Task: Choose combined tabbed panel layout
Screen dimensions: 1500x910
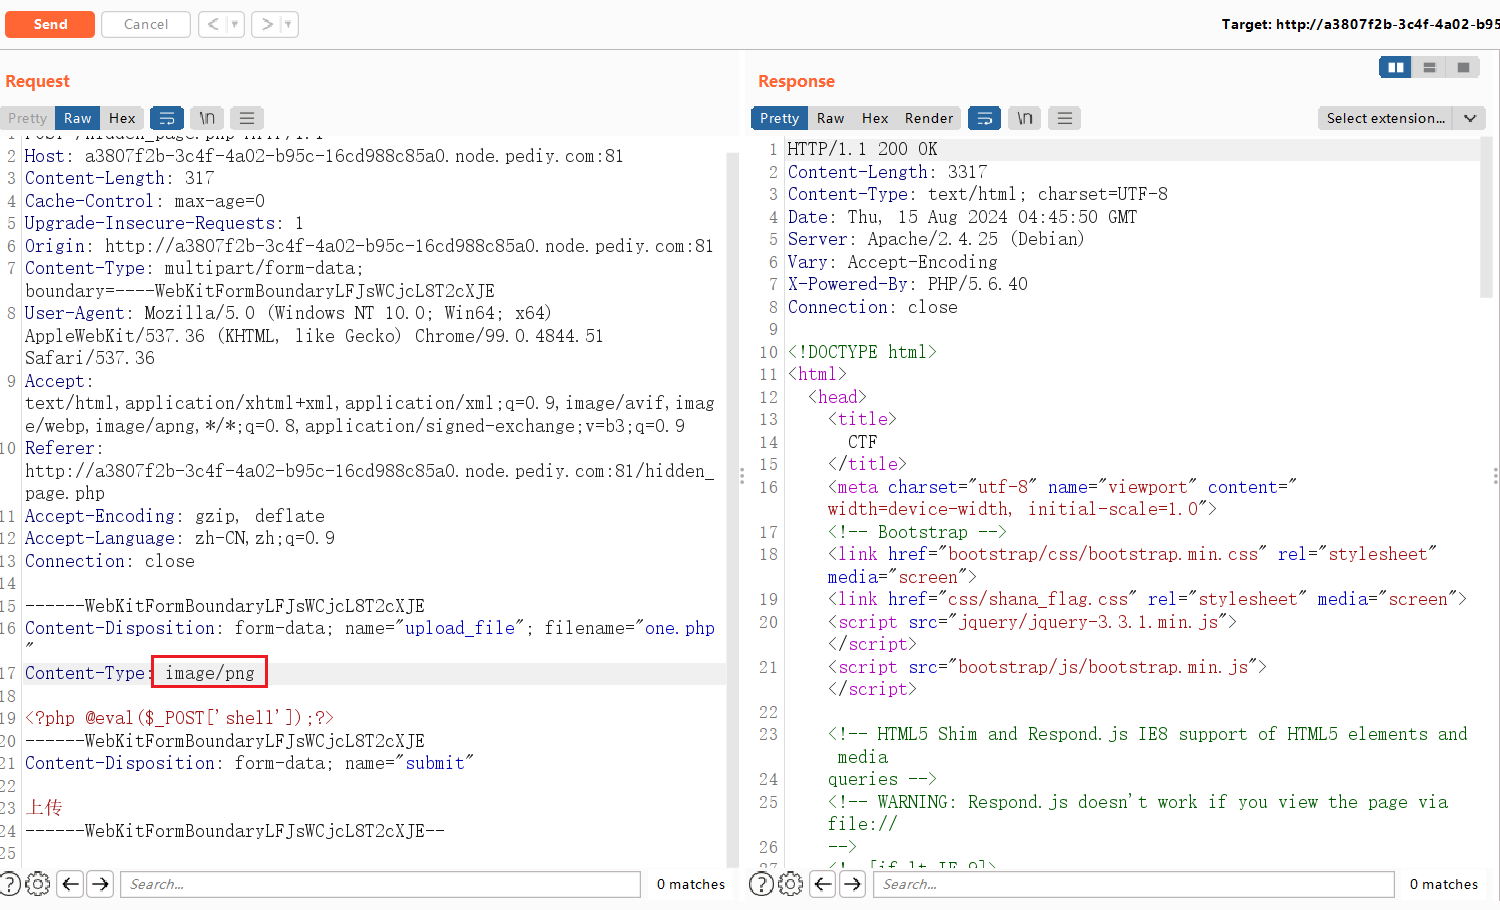Action: tap(1463, 67)
